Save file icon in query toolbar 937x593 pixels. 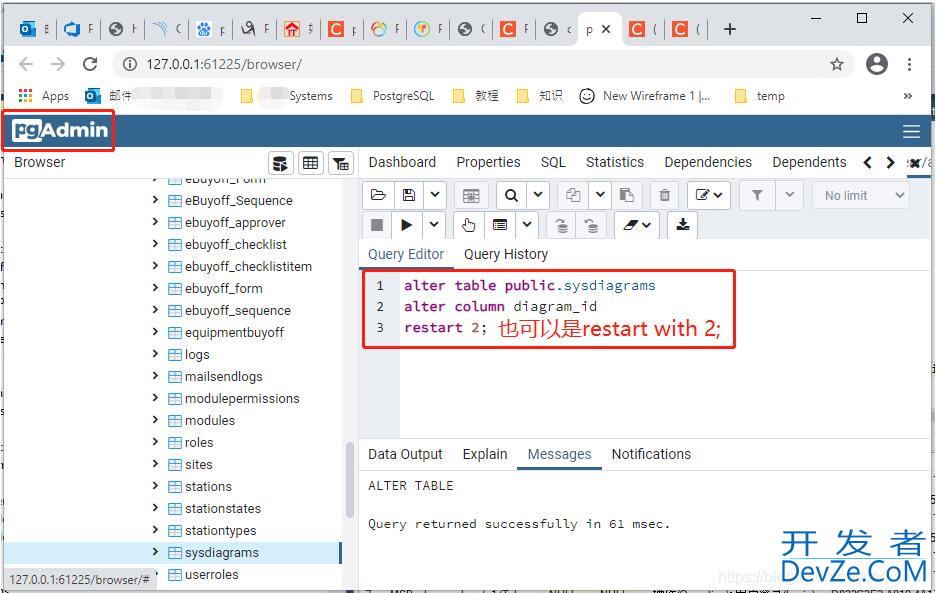pos(409,195)
